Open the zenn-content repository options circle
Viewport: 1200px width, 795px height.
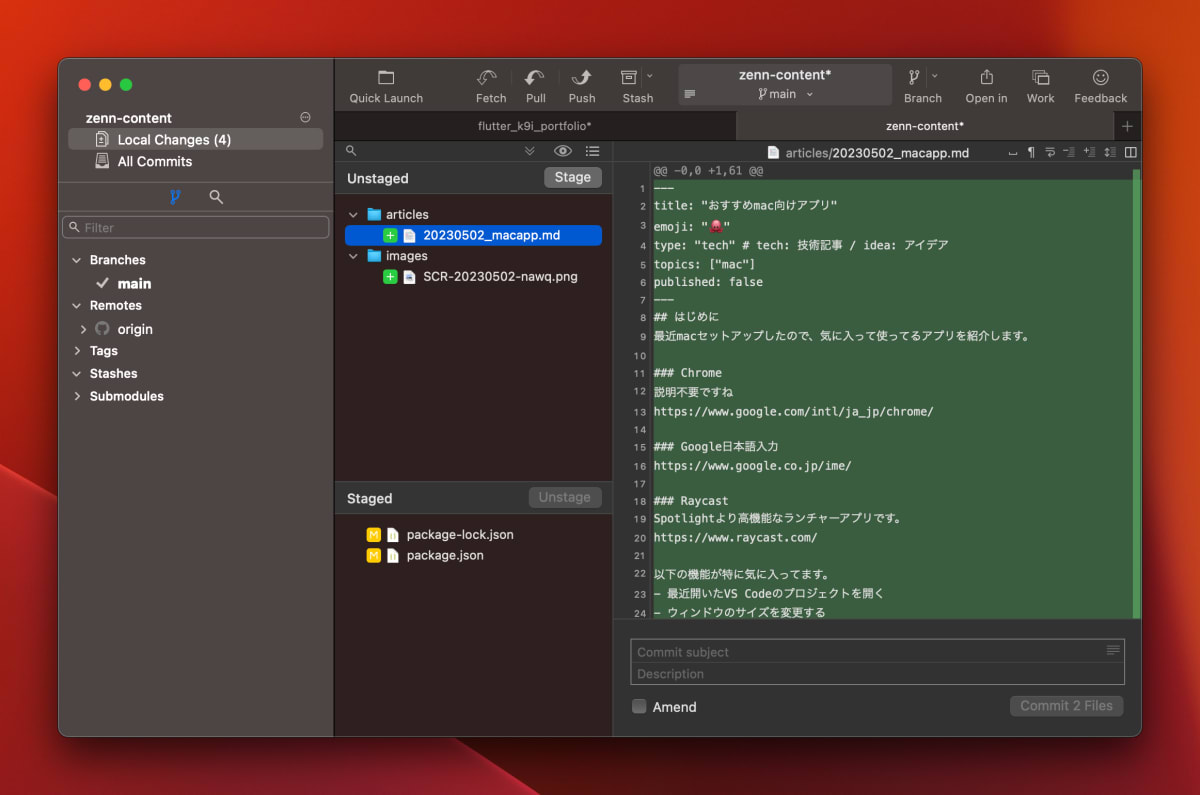coord(305,117)
